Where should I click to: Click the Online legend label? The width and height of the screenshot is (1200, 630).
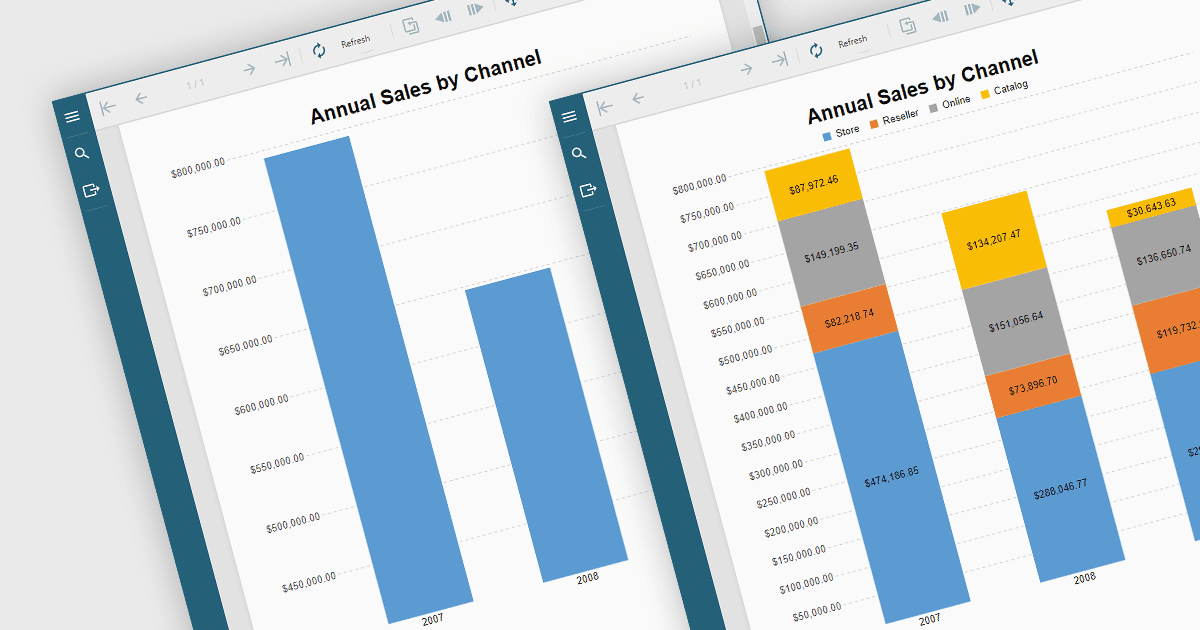click(956, 101)
